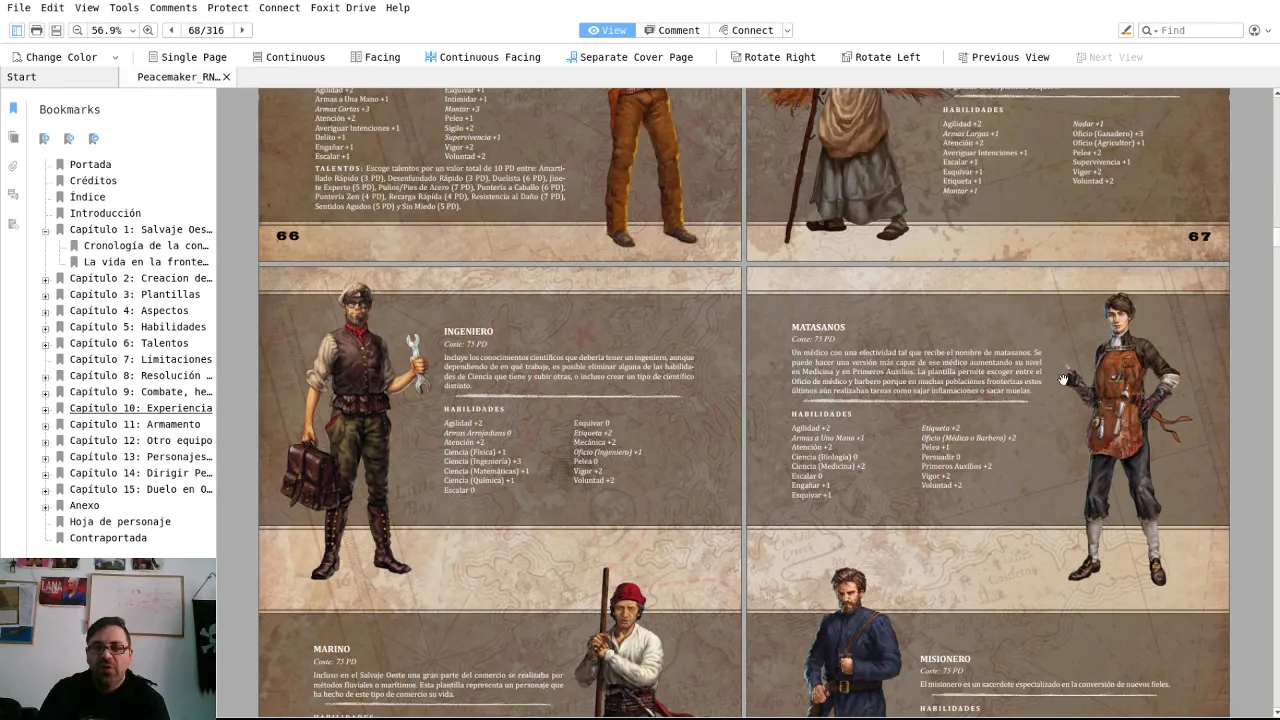Image resolution: width=1280 pixels, height=720 pixels.
Task: Open the Attachments paperclip sidebar icon
Action: pos(13,166)
